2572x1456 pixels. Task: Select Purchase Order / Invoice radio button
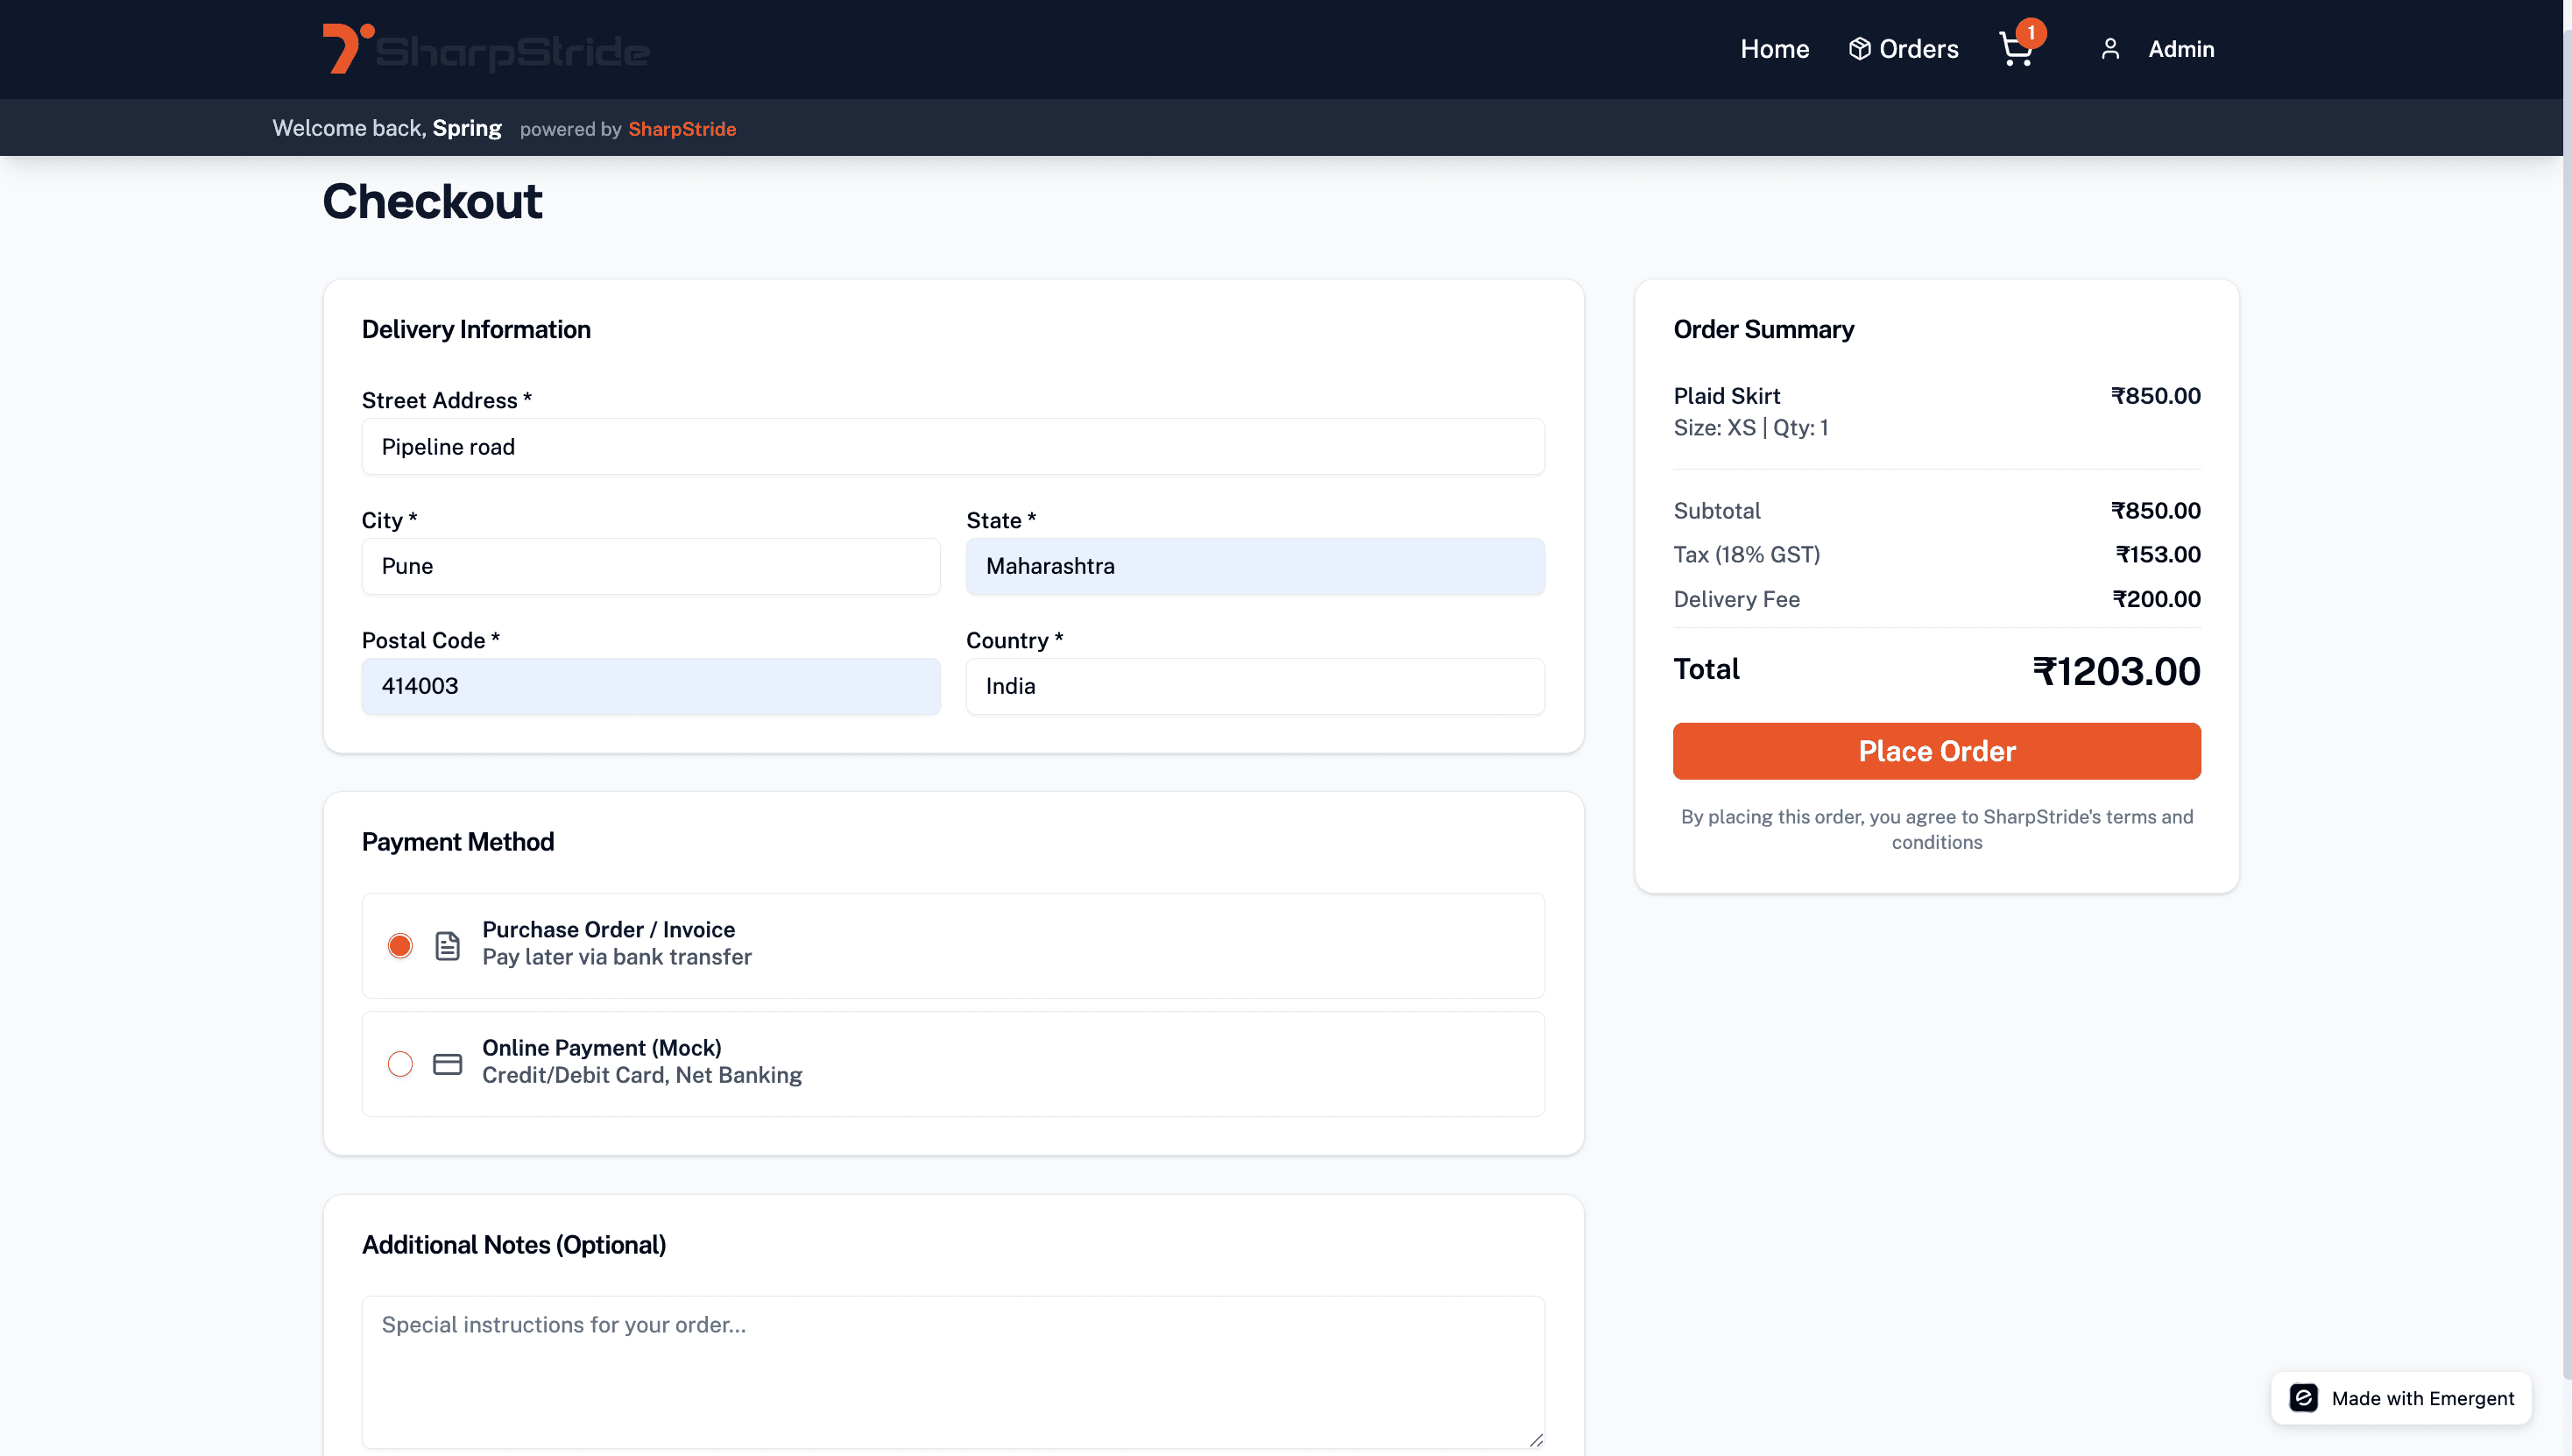pyautogui.click(x=400, y=945)
